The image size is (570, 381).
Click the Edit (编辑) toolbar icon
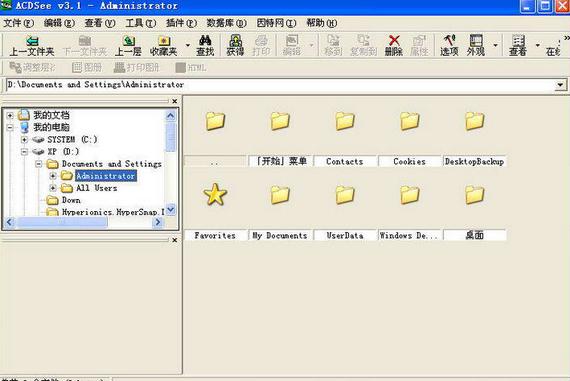pos(292,45)
